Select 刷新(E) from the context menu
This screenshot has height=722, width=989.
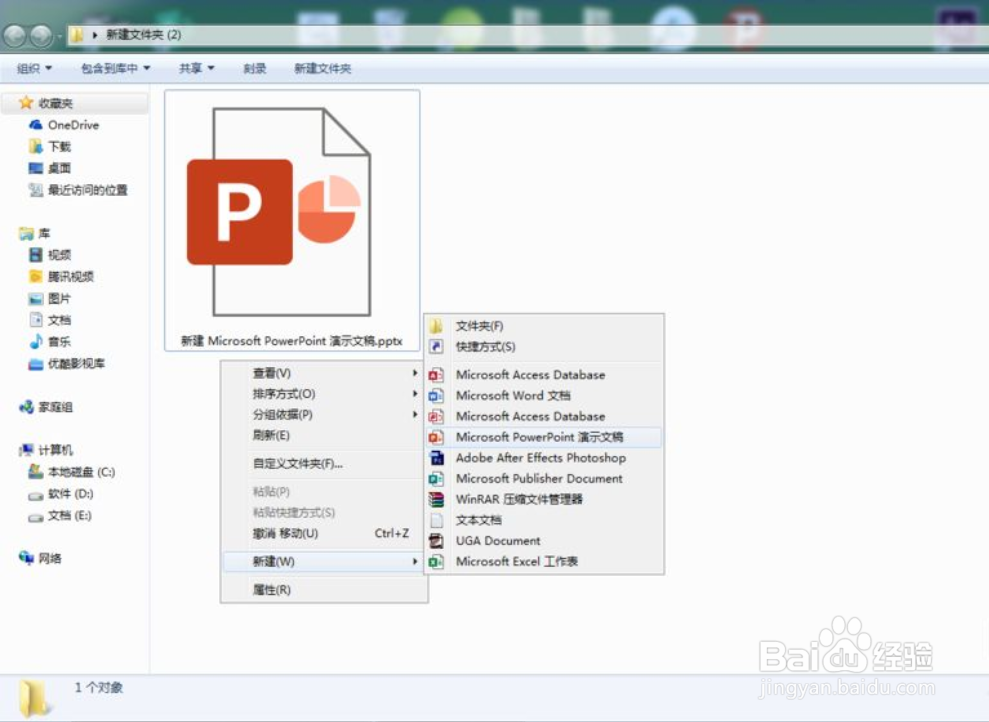coord(270,436)
